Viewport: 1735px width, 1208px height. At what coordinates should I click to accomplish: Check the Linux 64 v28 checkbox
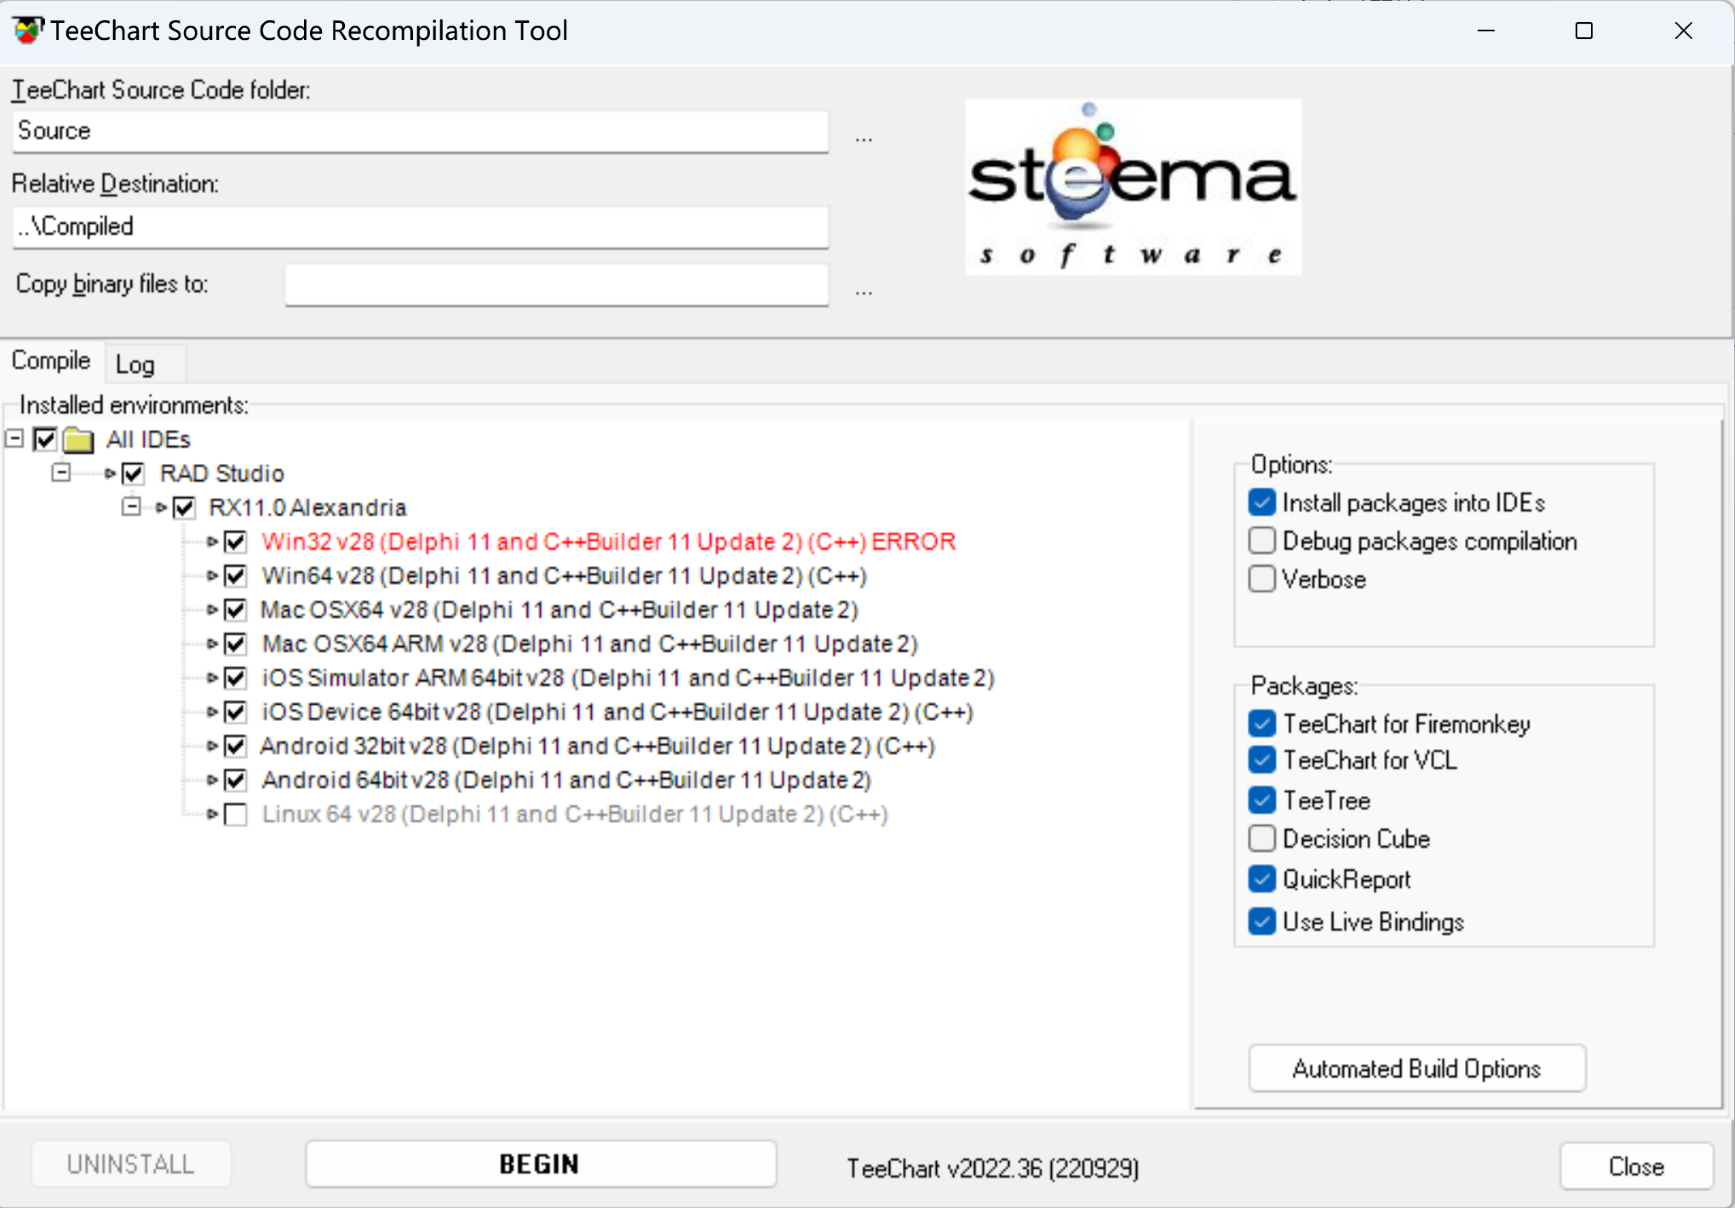235,814
